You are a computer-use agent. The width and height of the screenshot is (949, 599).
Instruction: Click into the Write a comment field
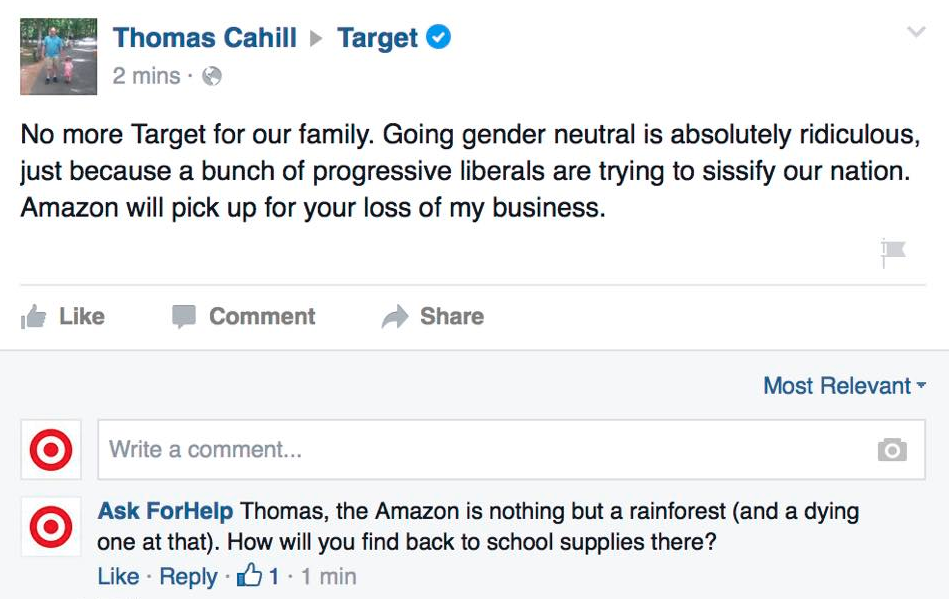480,450
